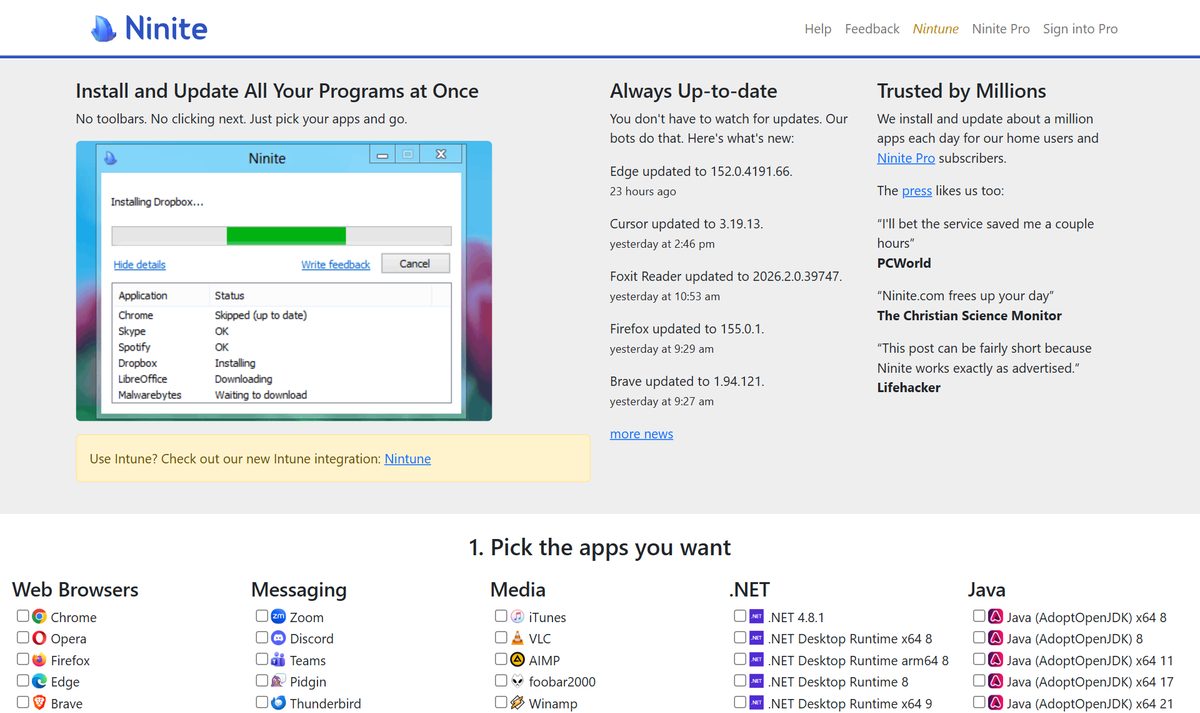Open Help in the top navigation
Screen dimensions: 1200x713
[x=818, y=29]
